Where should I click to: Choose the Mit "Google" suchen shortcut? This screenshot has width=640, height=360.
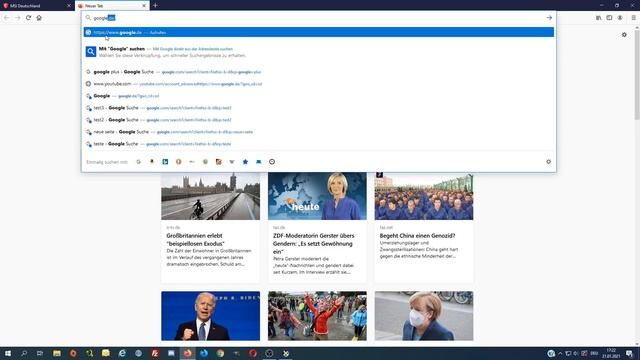(319, 52)
